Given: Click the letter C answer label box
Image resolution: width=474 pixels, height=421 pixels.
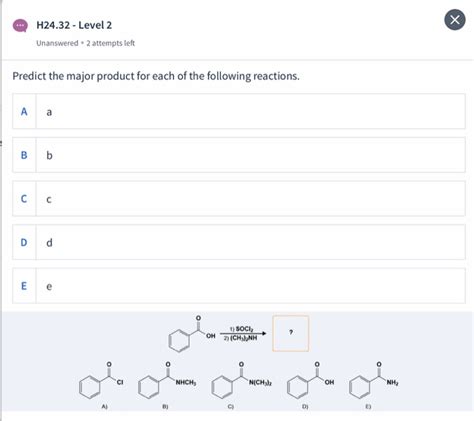Looking at the screenshot, I should 24,199.
